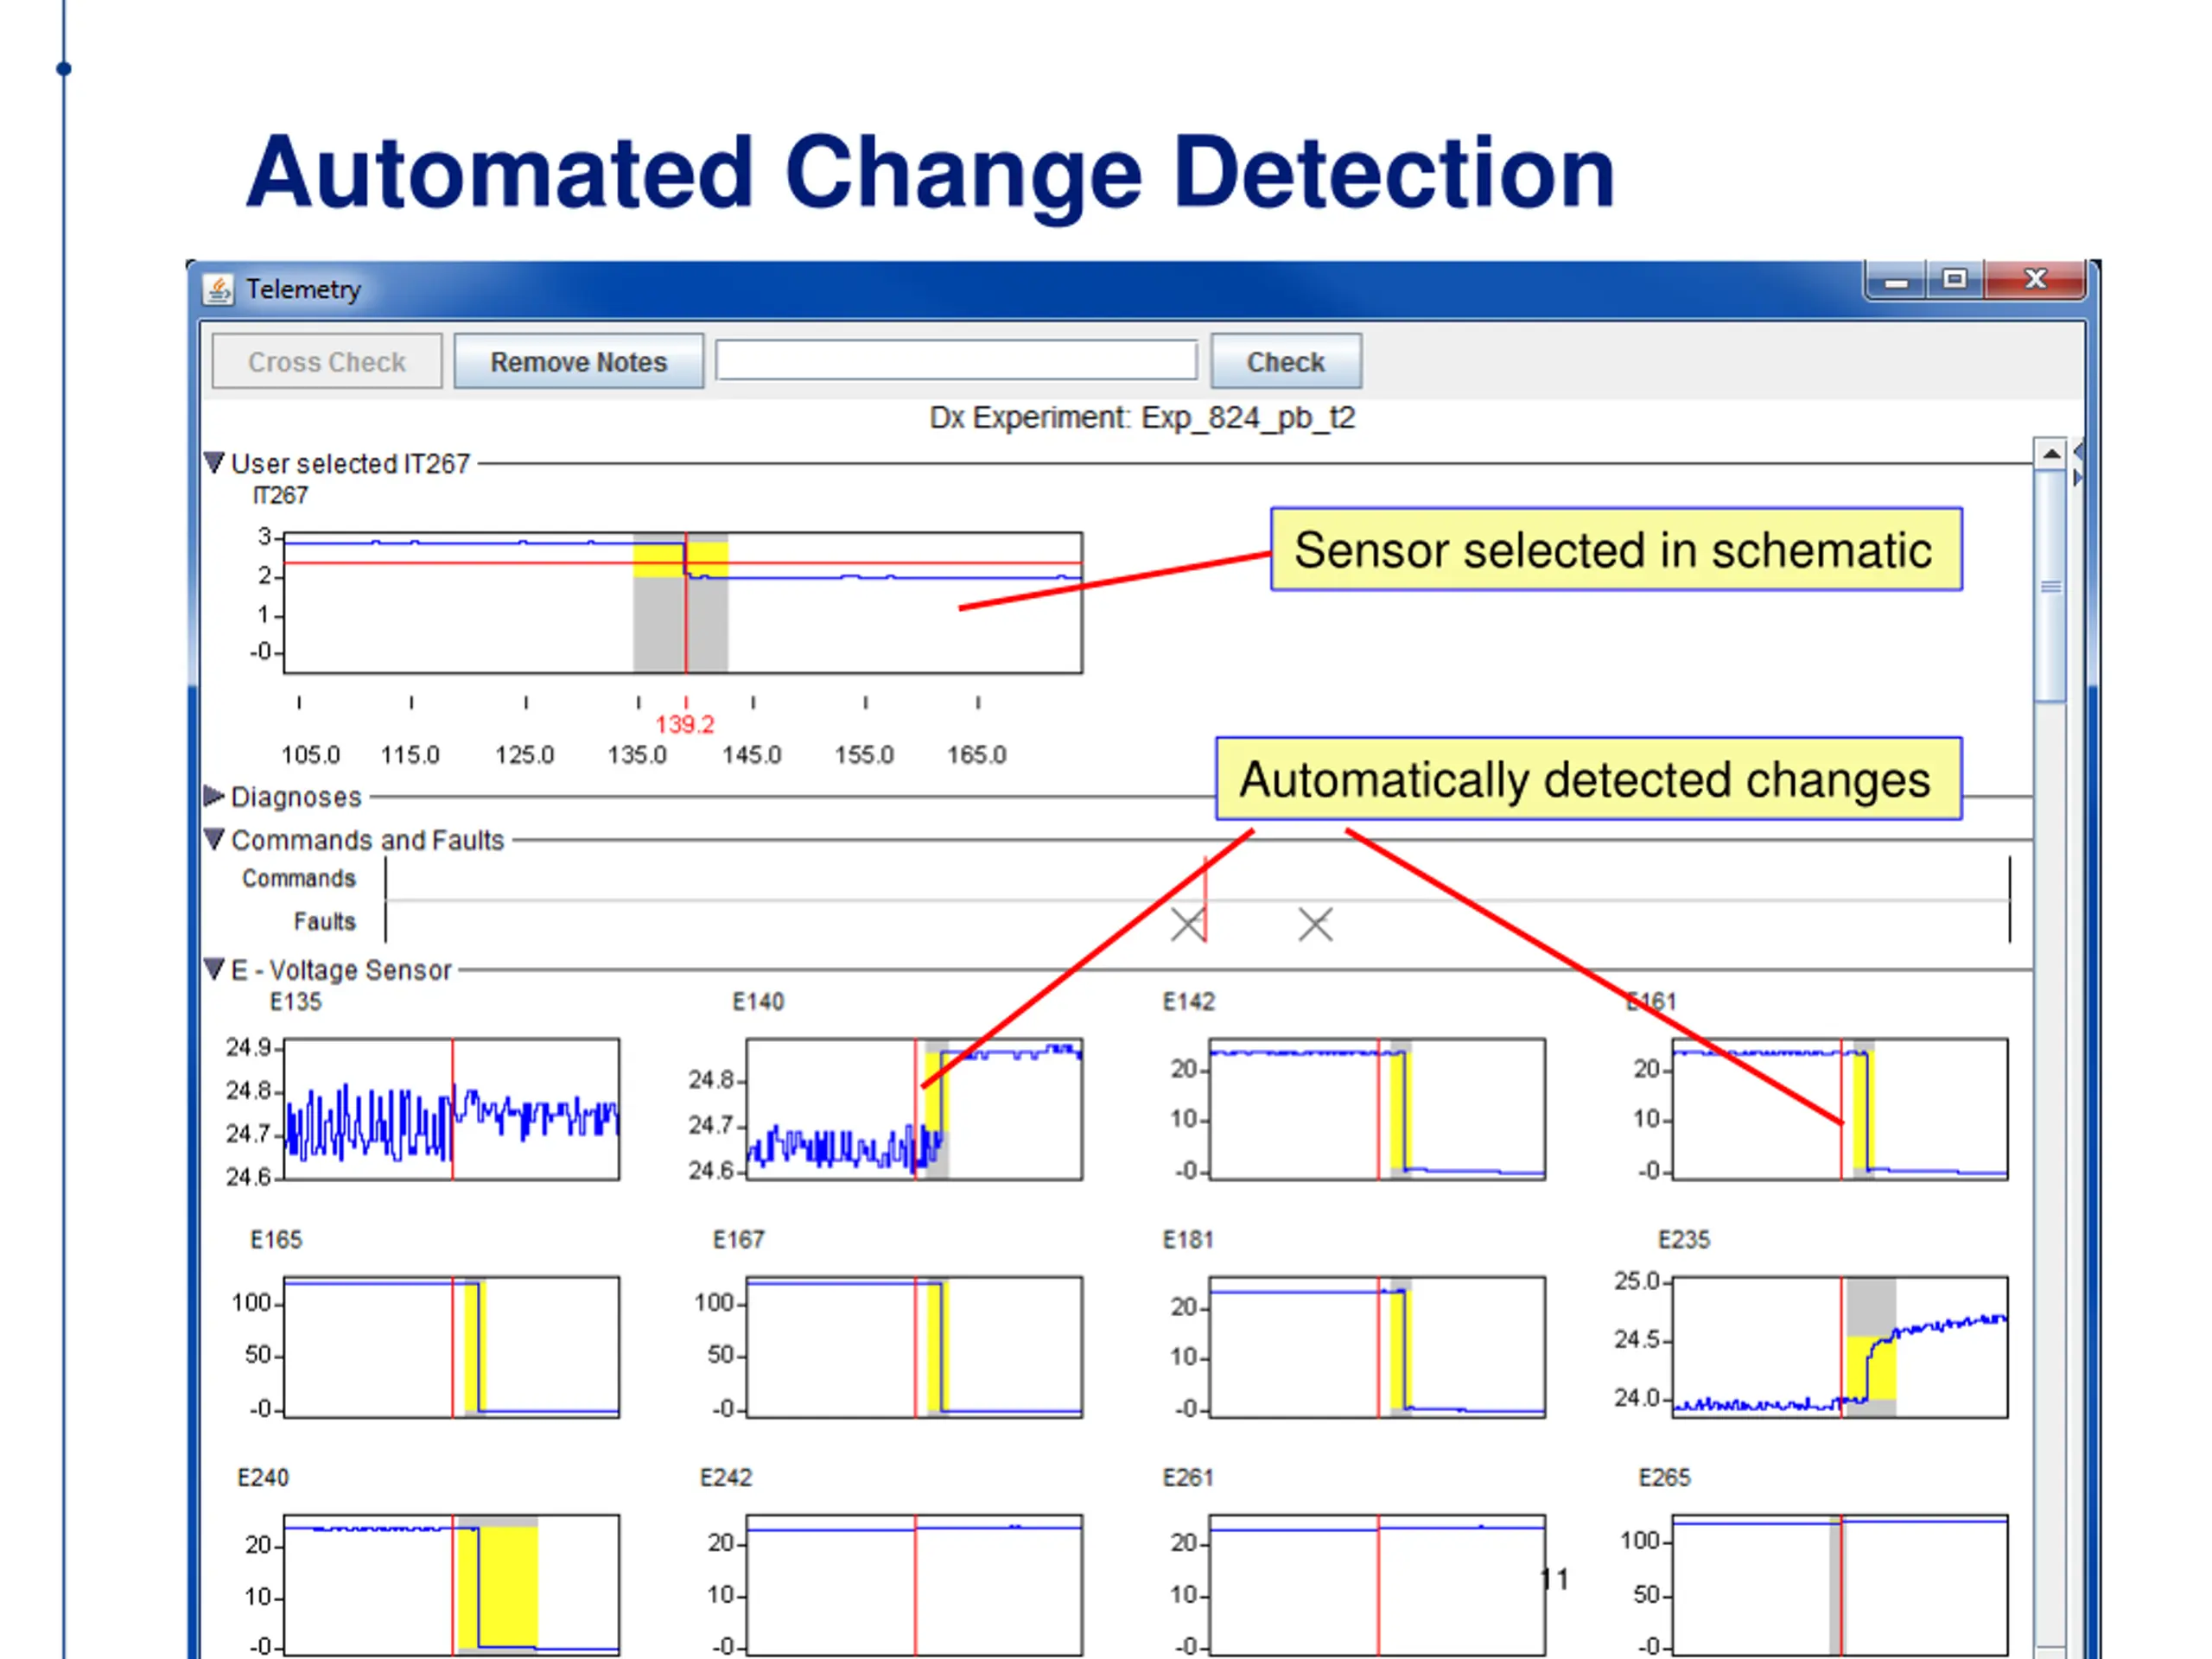
Task: Click the IT267 chart title
Action: tap(280, 495)
